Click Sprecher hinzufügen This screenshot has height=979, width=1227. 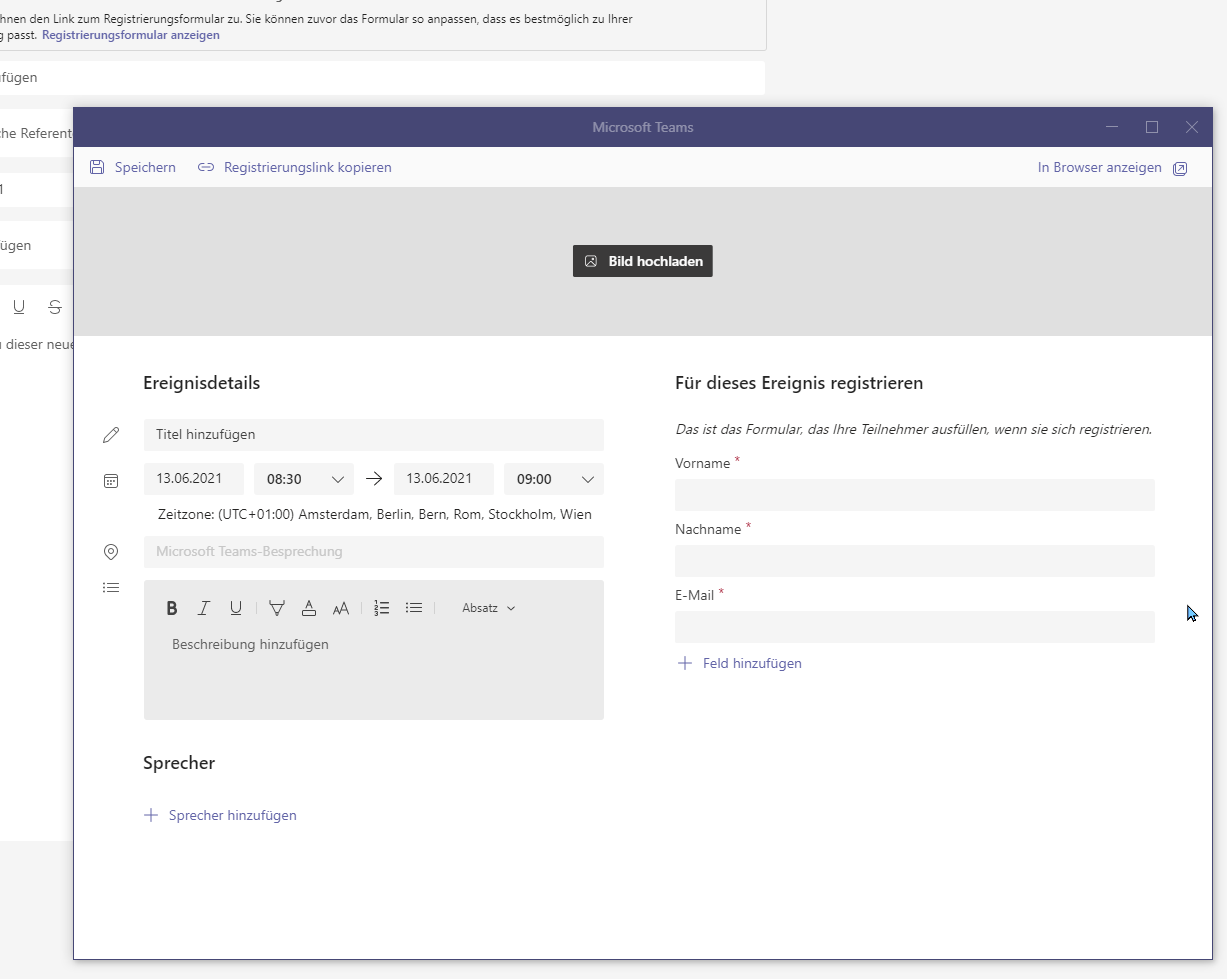pyautogui.click(x=221, y=815)
